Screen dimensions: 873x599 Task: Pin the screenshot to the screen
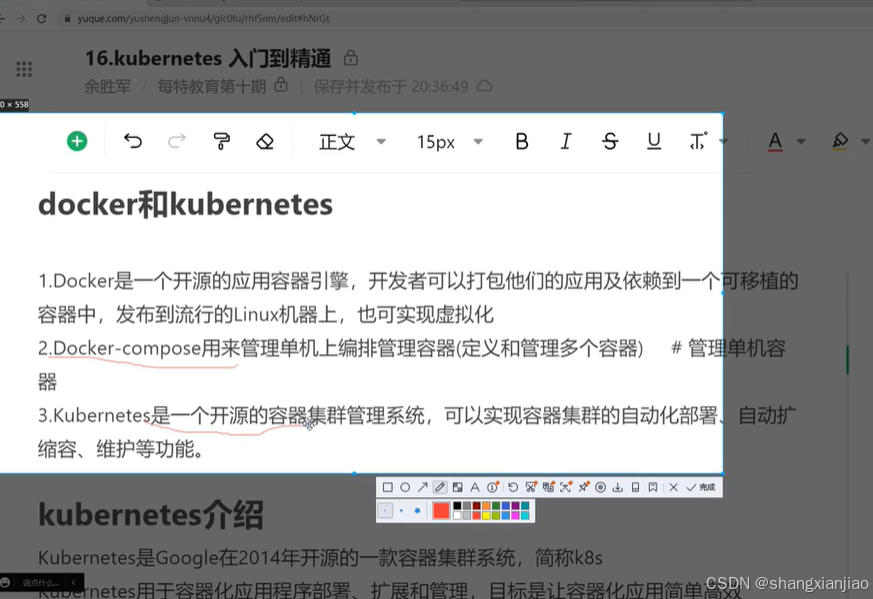point(583,487)
